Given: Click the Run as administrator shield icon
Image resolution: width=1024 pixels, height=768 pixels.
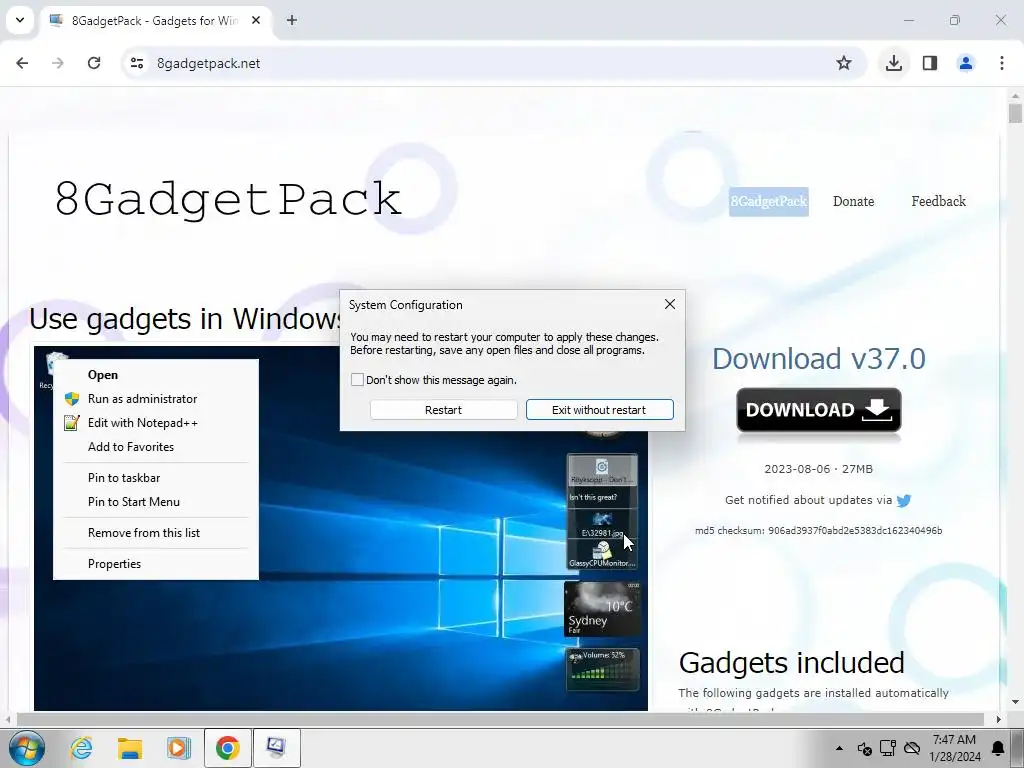Looking at the screenshot, I should tap(72, 399).
